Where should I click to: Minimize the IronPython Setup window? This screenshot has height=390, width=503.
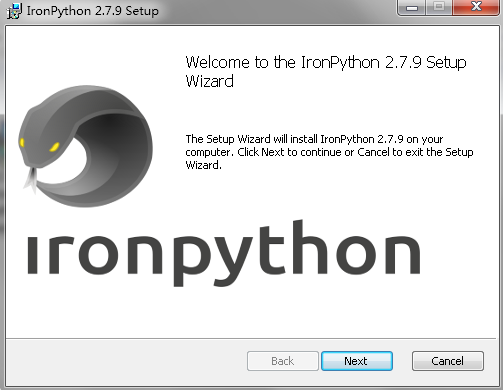coord(412,7)
